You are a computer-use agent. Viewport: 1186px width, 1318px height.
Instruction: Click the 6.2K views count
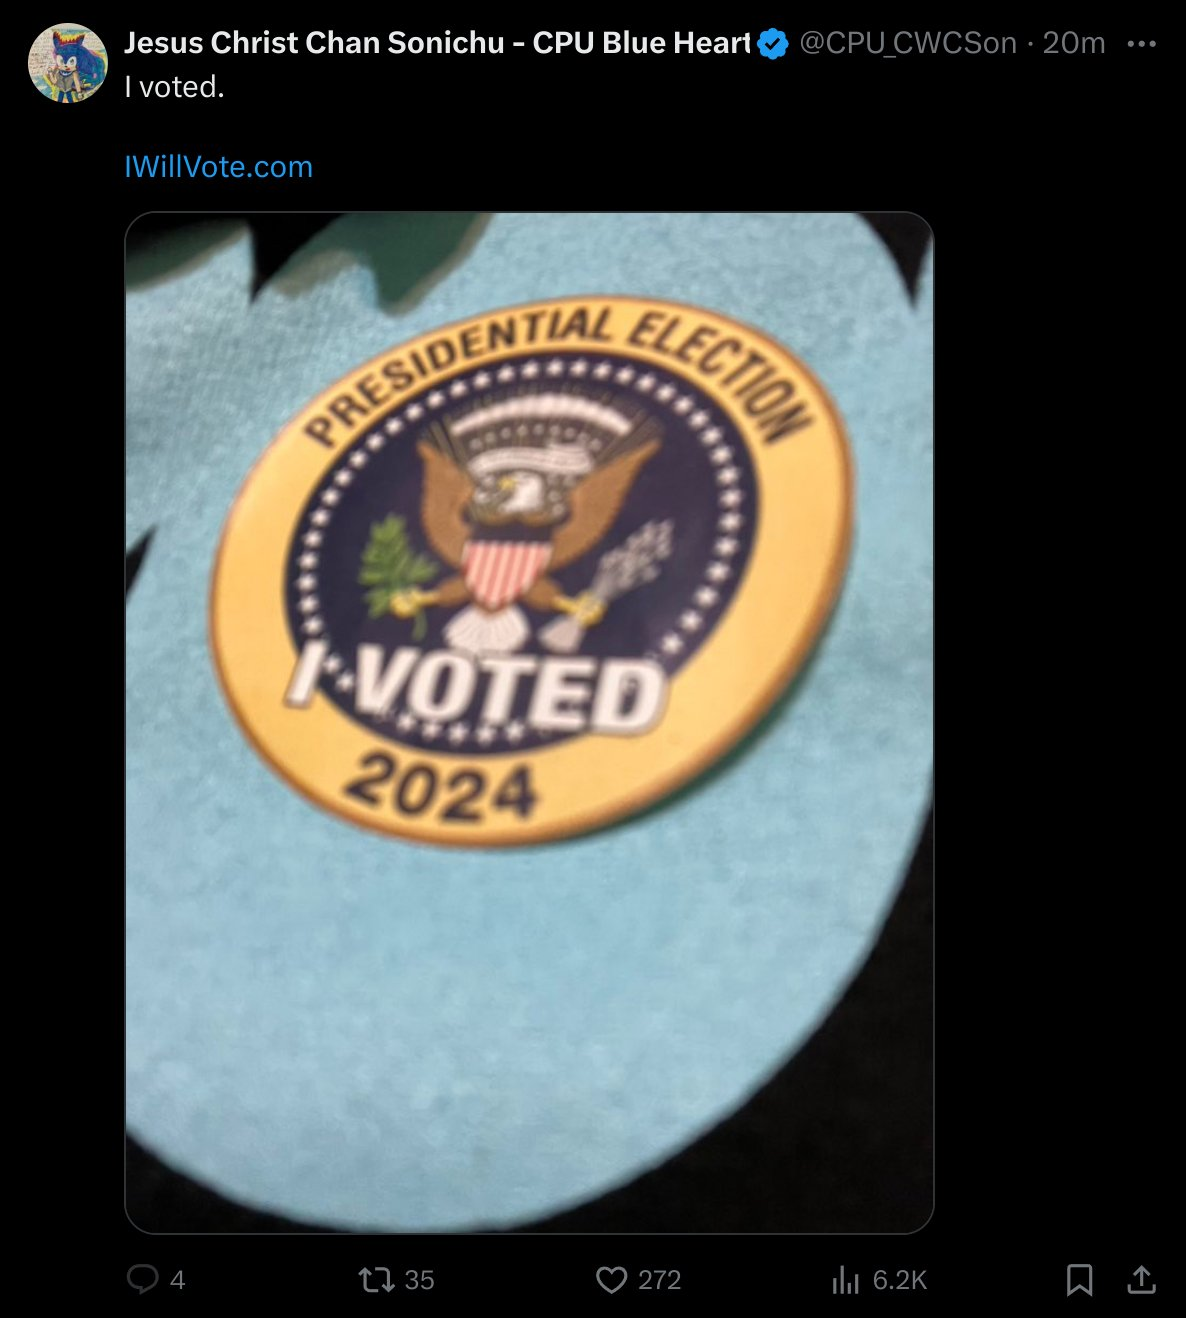pos(900,1280)
